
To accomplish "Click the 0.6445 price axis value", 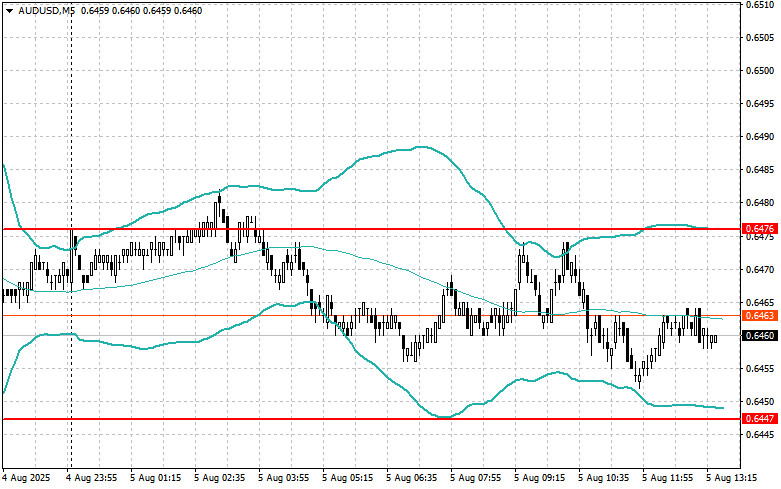I will pos(760,435).
